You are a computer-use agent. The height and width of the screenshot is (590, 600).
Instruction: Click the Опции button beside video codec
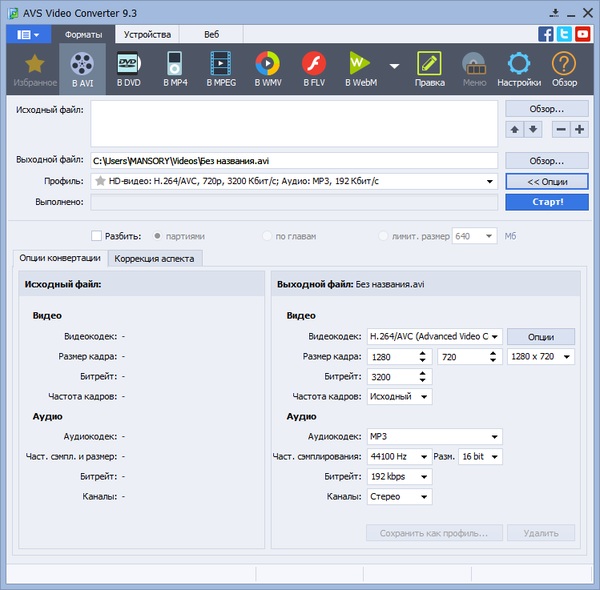tap(540, 337)
